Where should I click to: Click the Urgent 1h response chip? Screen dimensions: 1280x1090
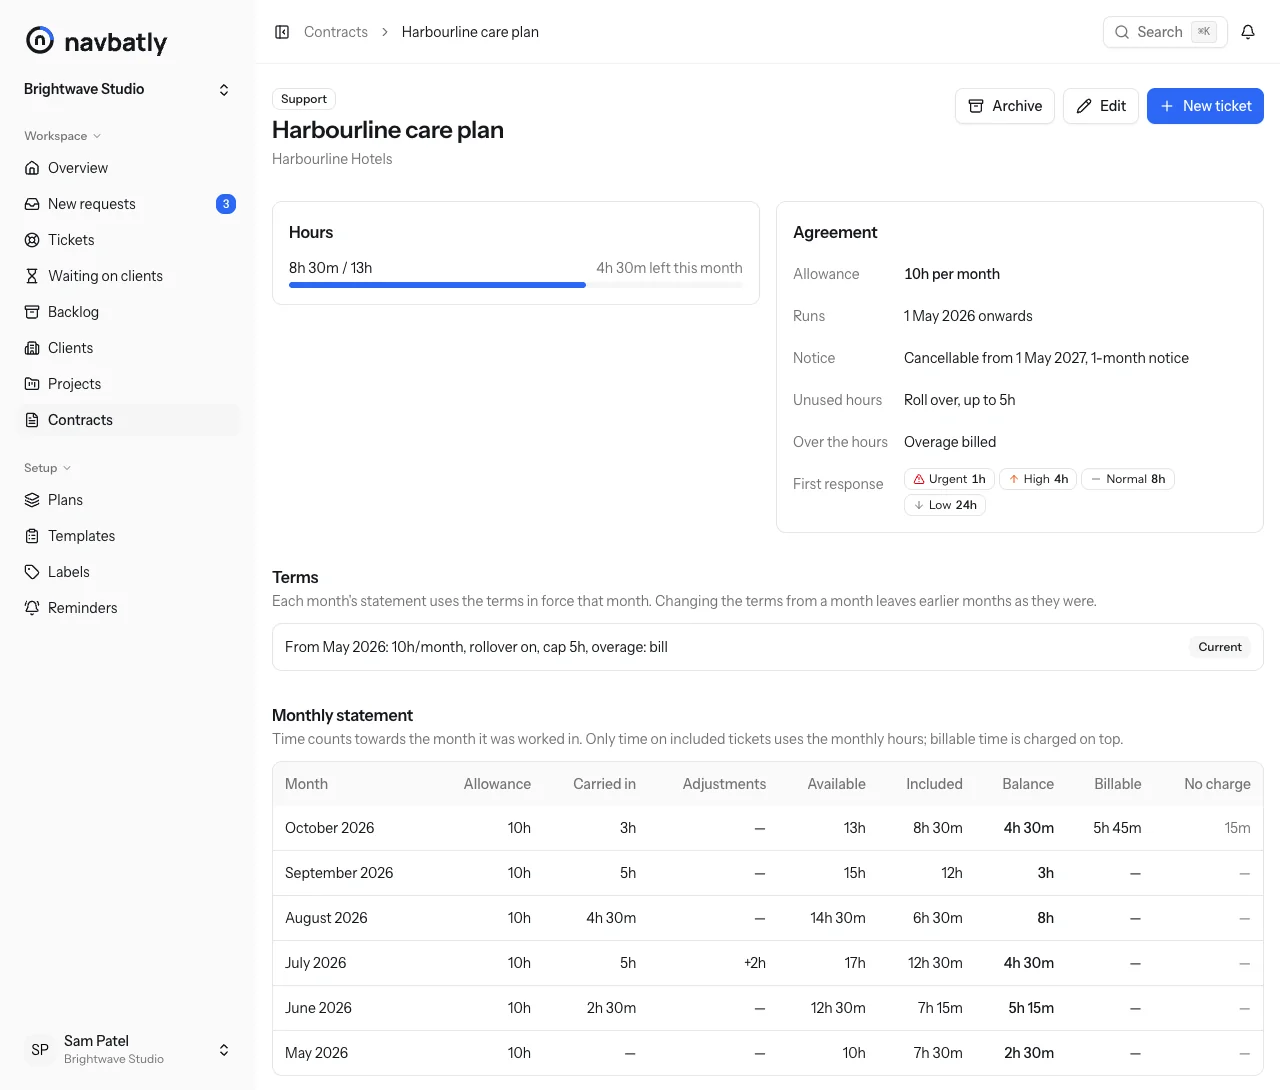tap(949, 479)
